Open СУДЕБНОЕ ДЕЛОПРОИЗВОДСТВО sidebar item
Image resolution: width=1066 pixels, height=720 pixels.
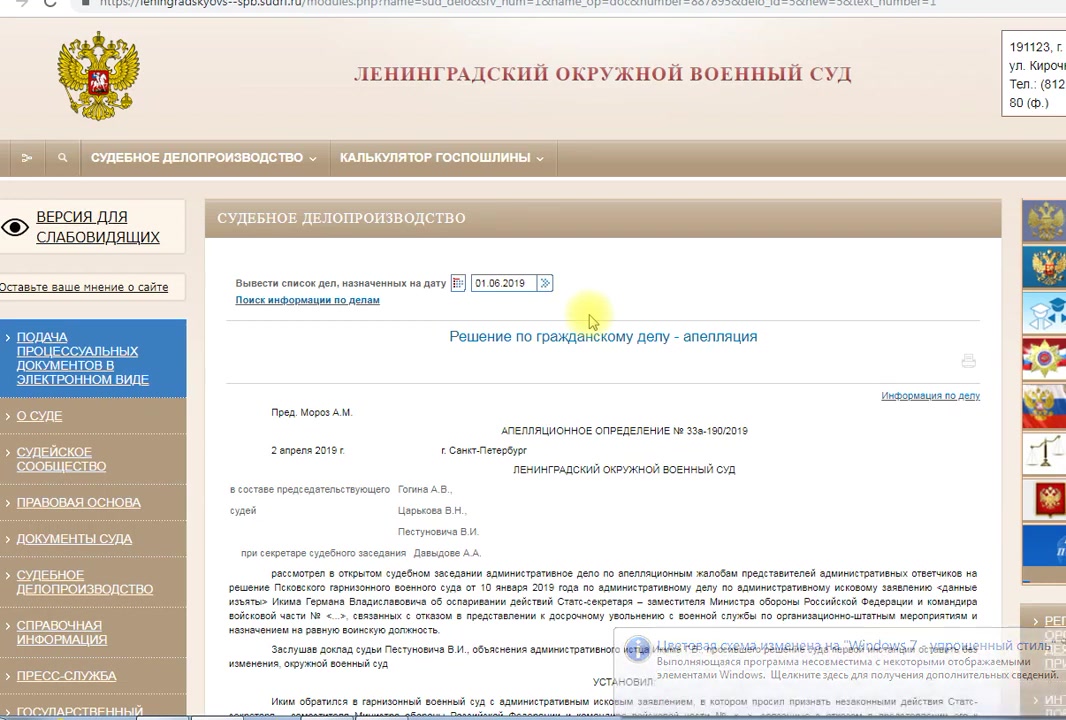(x=84, y=582)
